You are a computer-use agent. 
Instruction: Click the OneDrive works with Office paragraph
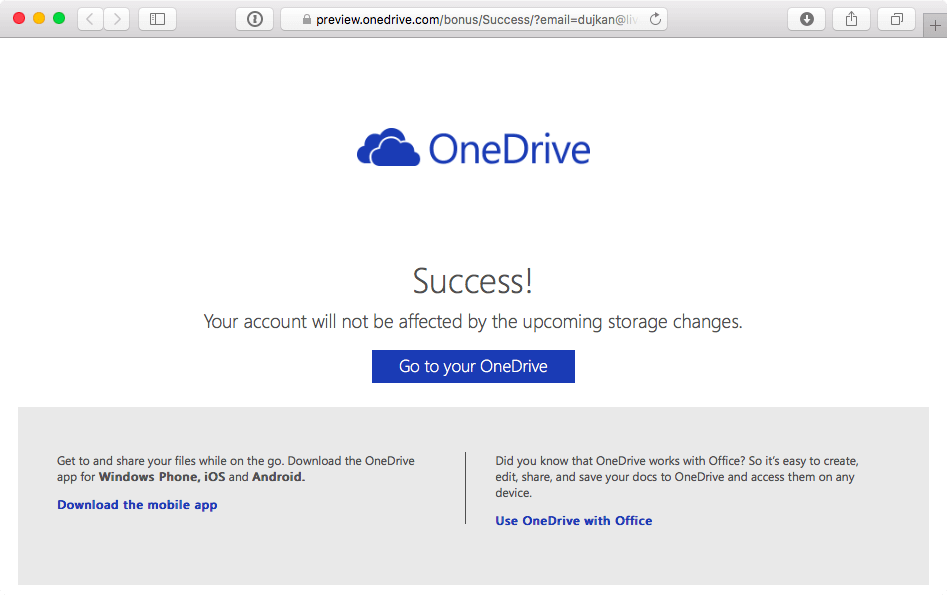676,477
